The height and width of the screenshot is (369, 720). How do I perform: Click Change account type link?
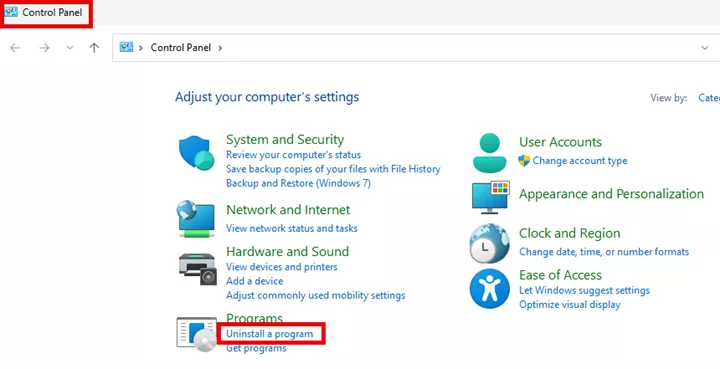click(x=580, y=161)
